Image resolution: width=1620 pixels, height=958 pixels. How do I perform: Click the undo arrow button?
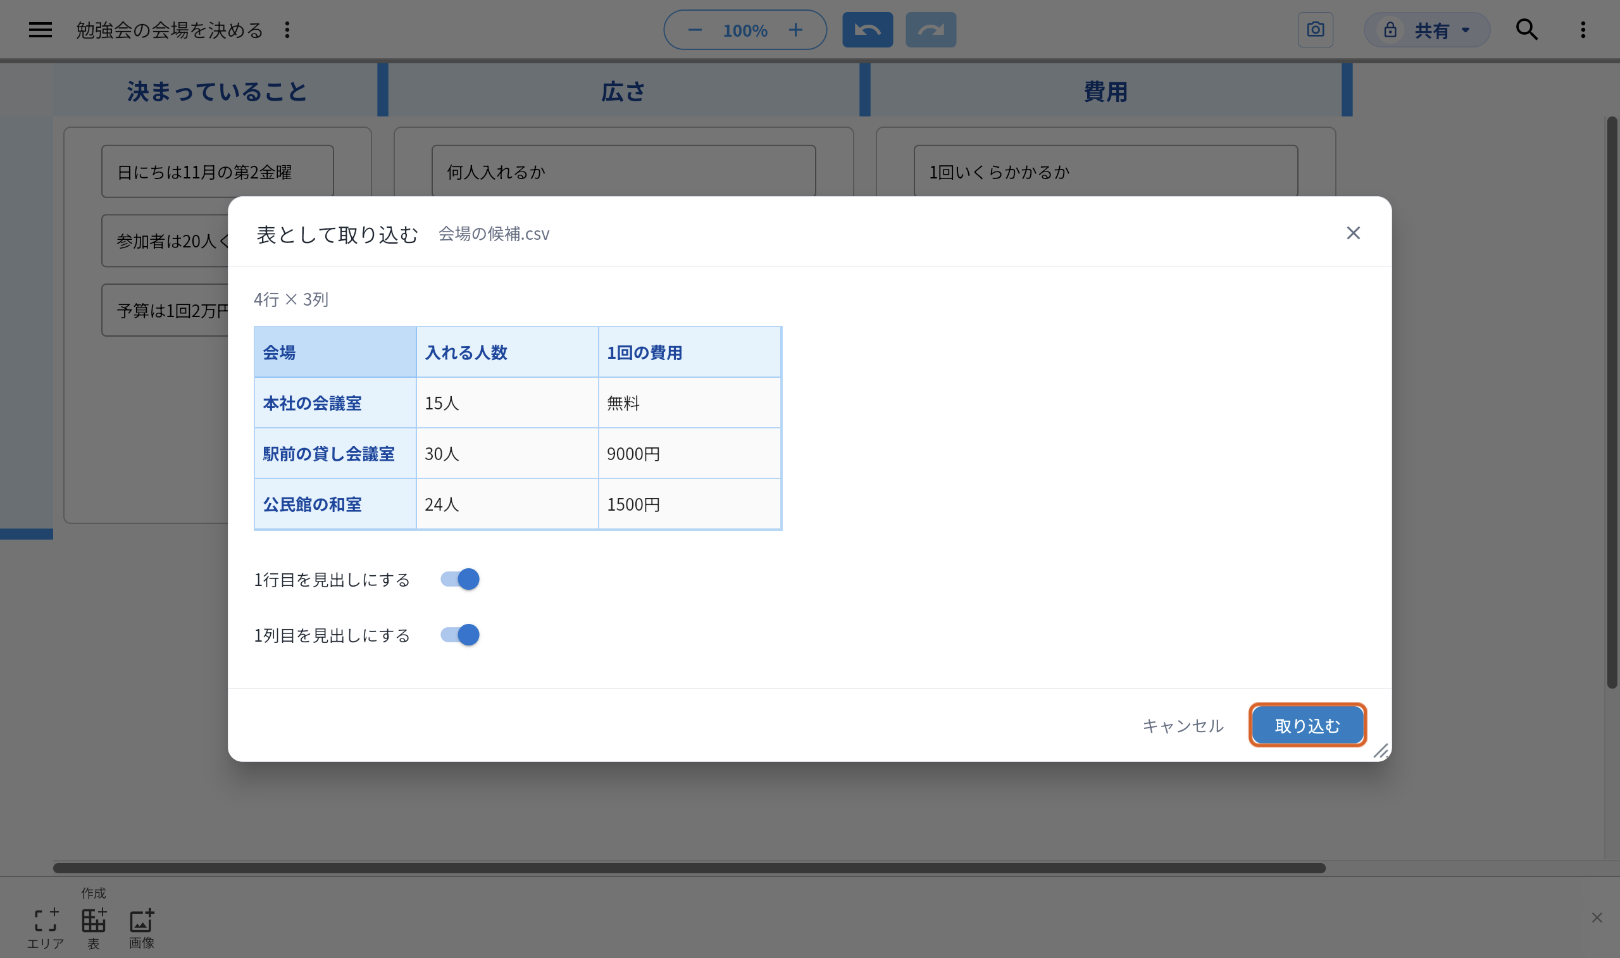click(867, 30)
